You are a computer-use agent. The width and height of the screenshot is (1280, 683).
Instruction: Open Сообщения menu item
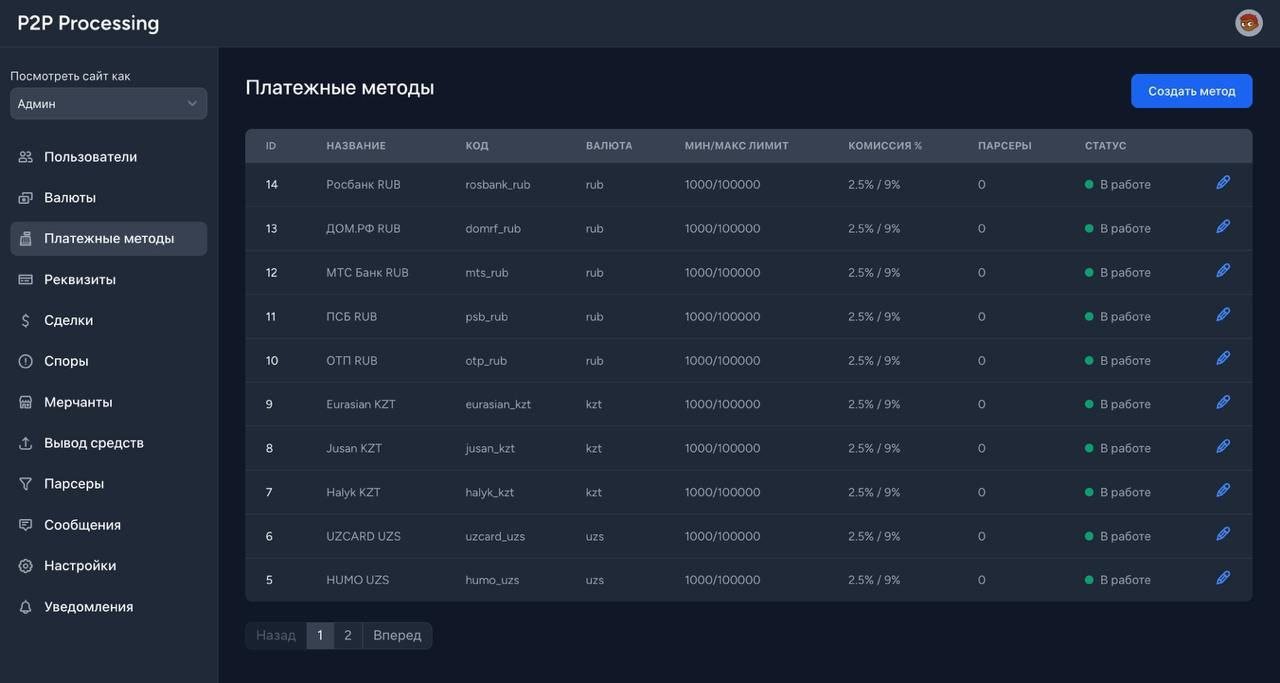pyautogui.click(x=109, y=525)
